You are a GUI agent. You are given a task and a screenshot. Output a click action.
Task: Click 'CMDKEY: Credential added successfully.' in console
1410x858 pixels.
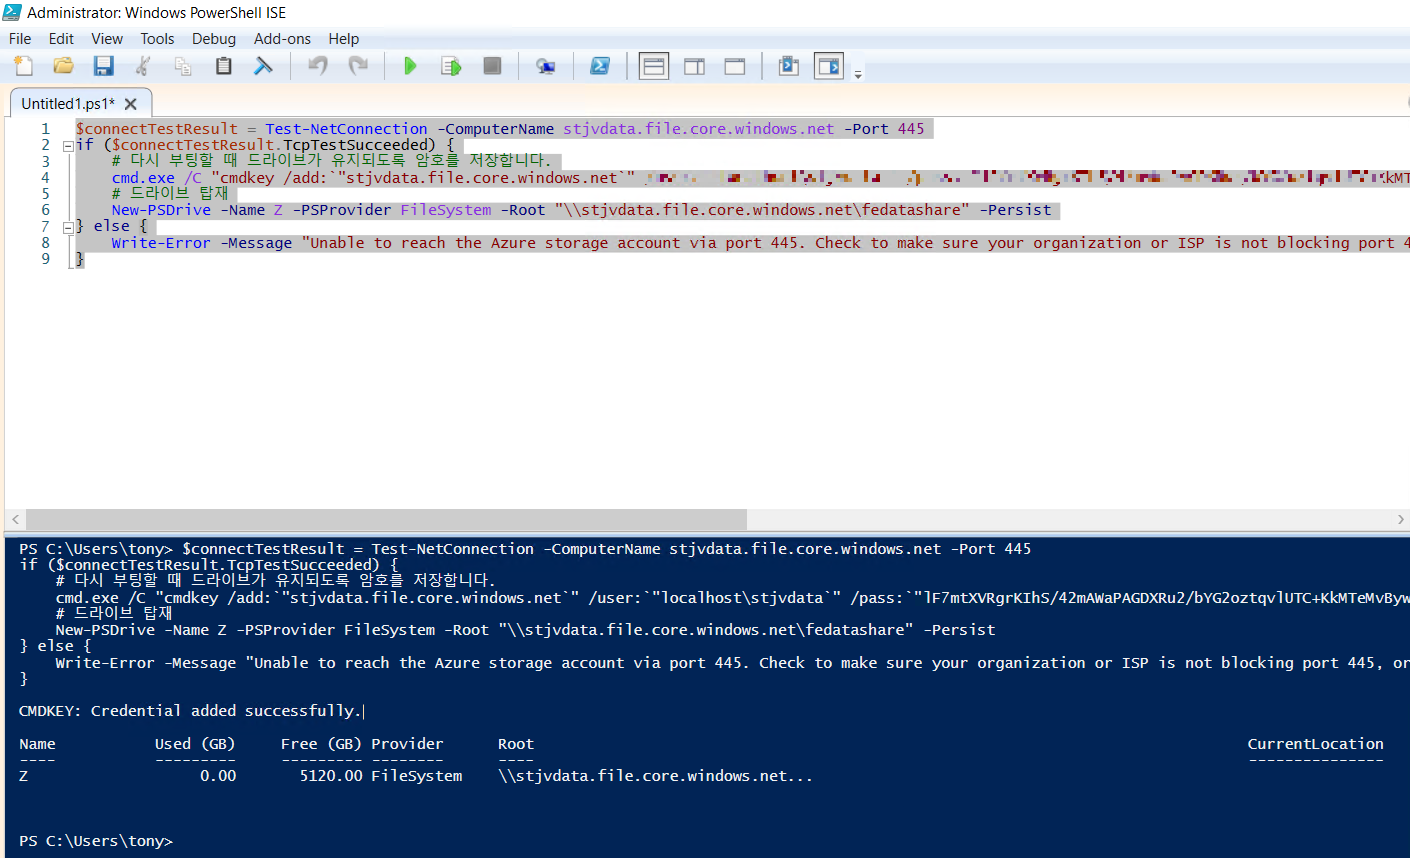189,711
